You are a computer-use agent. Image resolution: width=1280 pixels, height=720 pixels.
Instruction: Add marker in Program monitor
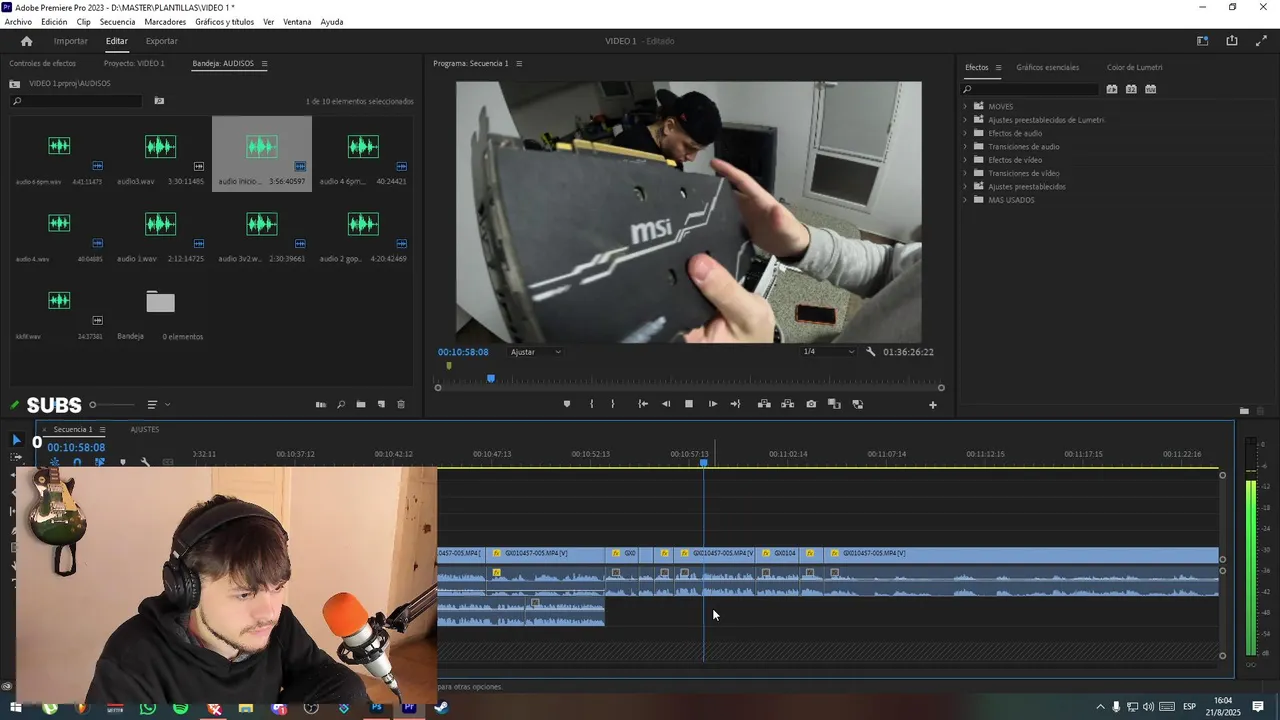tap(567, 404)
